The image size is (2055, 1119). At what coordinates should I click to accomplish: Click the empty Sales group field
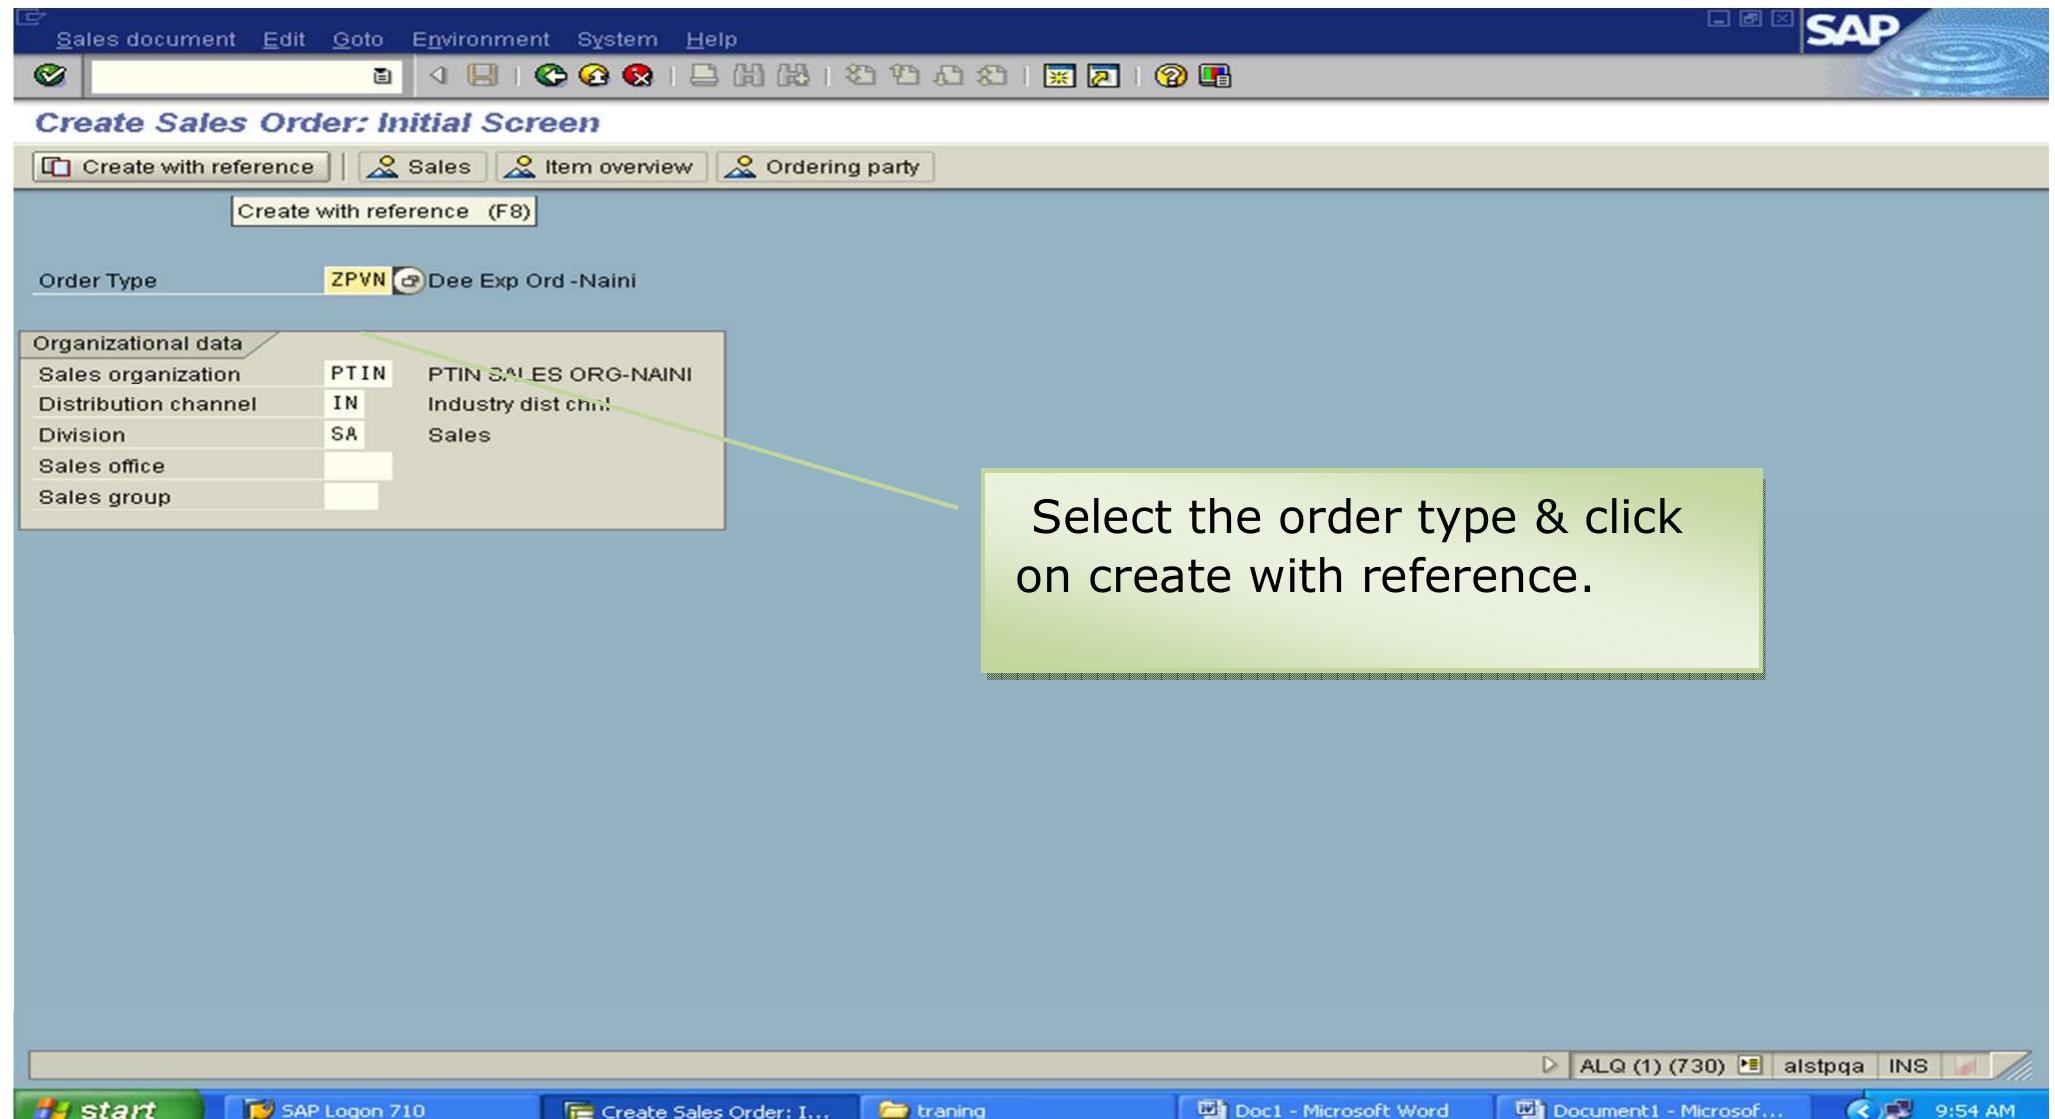[x=351, y=497]
